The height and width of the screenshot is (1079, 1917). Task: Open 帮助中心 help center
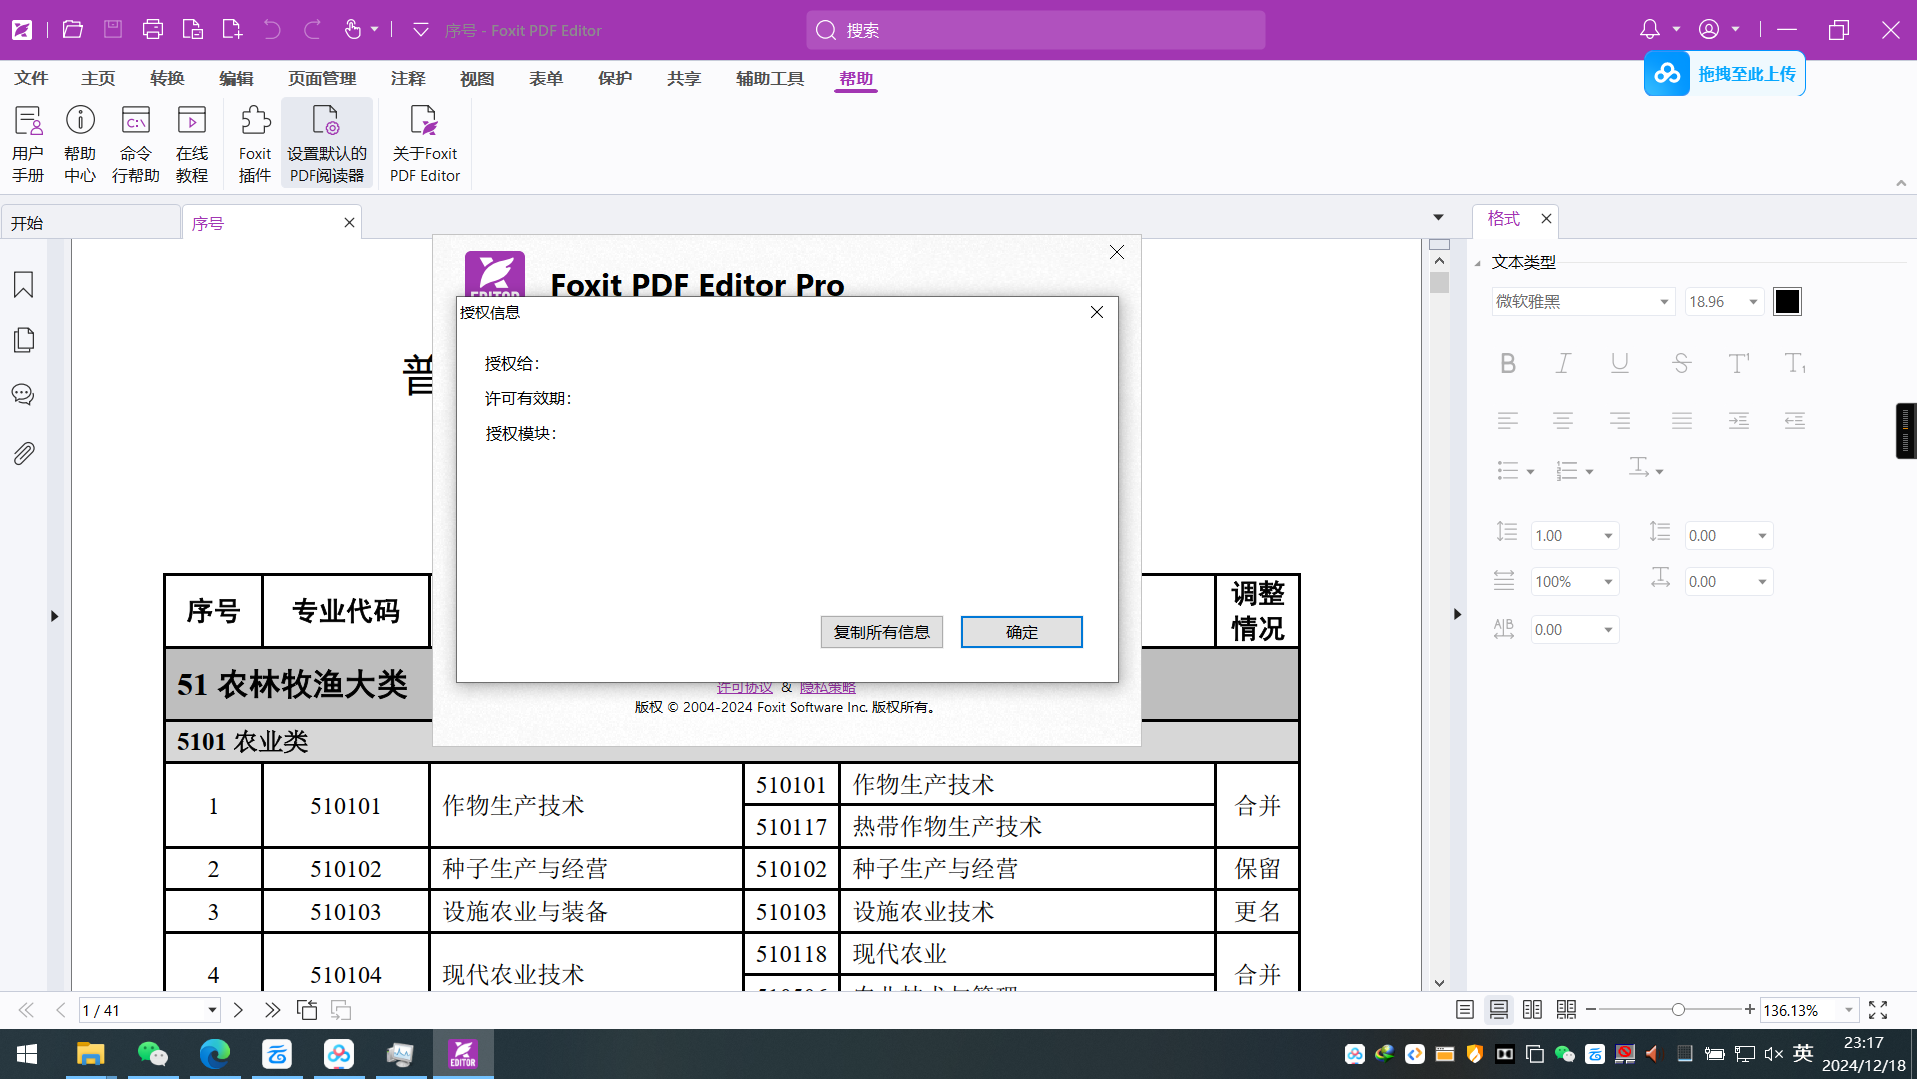[x=80, y=144]
